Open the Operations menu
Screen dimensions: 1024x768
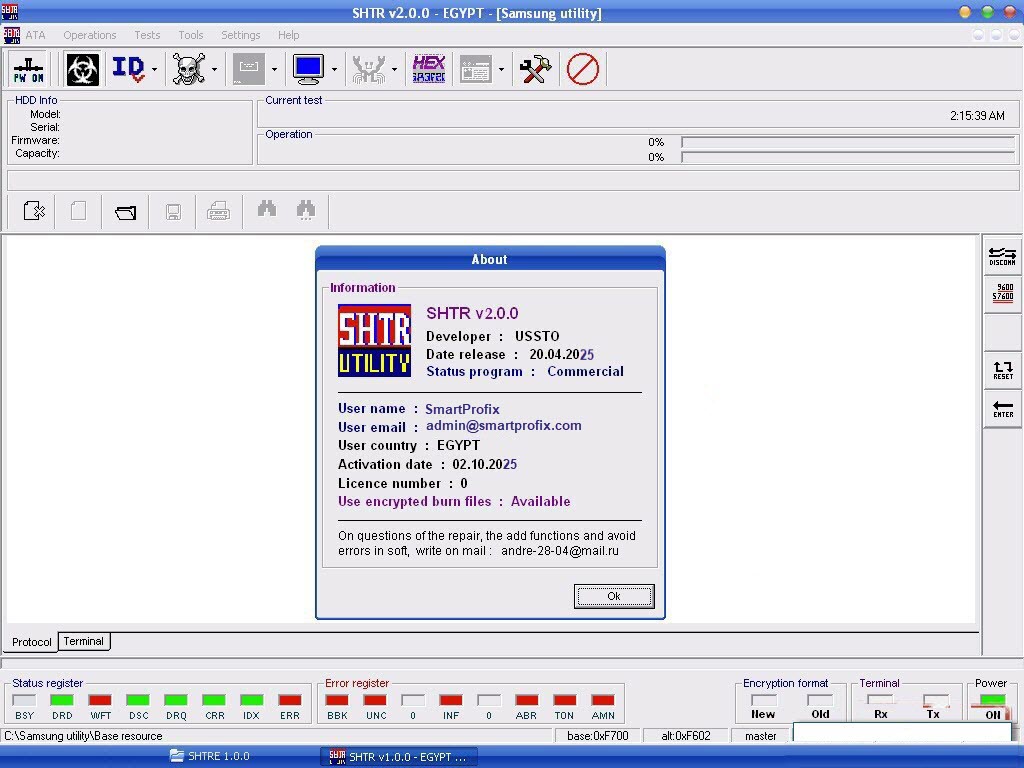[x=89, y=34]
